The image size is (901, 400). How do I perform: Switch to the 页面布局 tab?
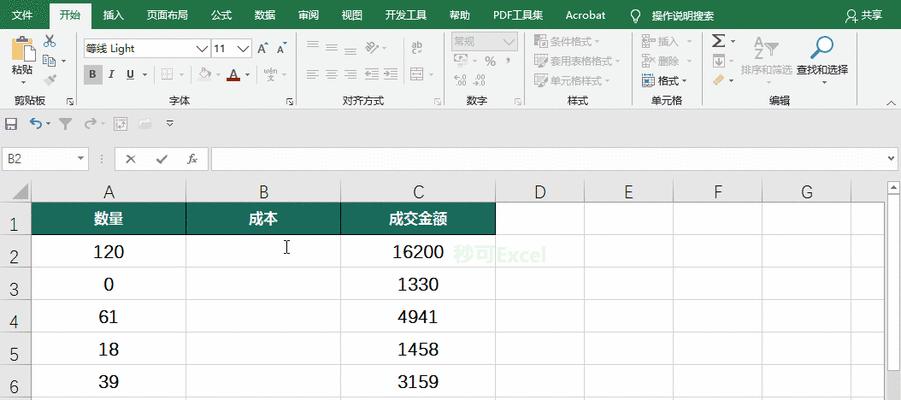pyautogui.click(x=167, y=15)
